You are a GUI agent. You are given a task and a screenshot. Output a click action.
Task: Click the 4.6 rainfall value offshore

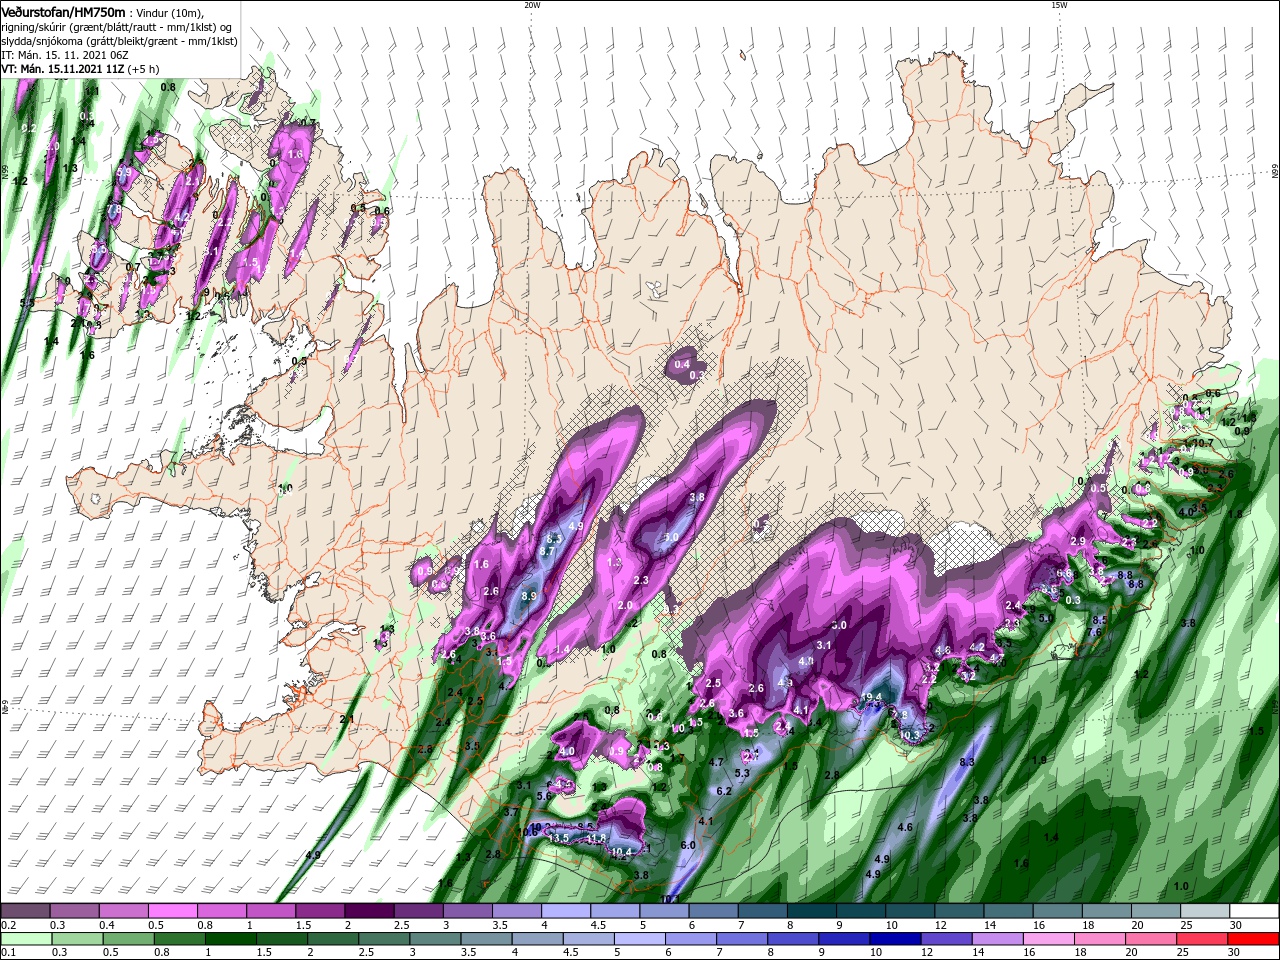905,828
